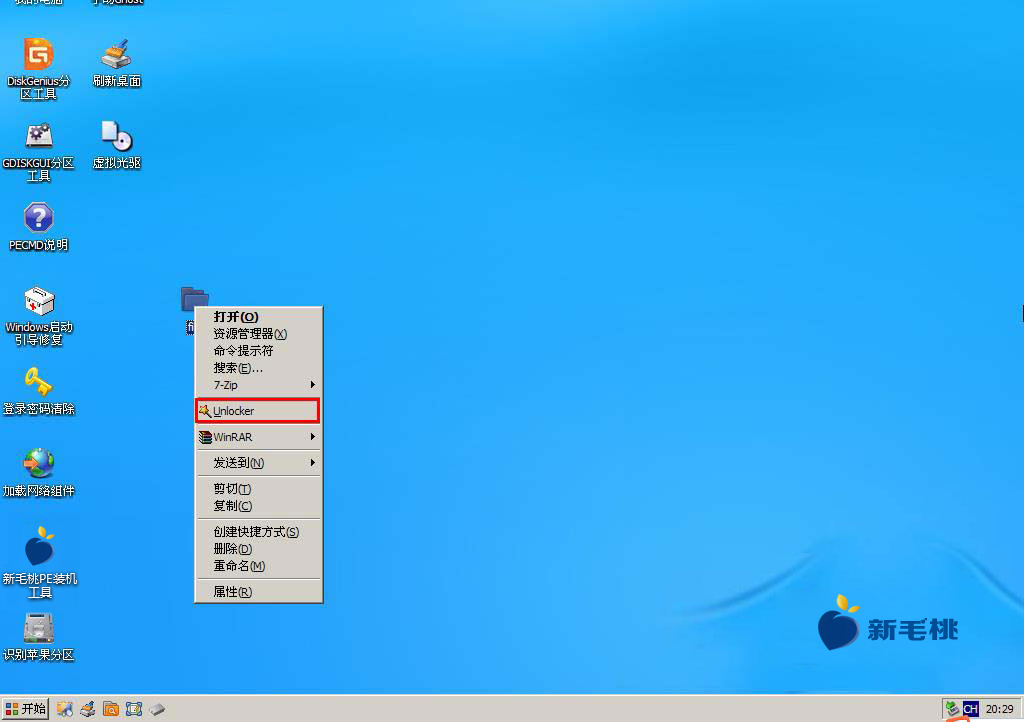
Task: Click the PECMD说明 help icon
Action: click(39, 227)
